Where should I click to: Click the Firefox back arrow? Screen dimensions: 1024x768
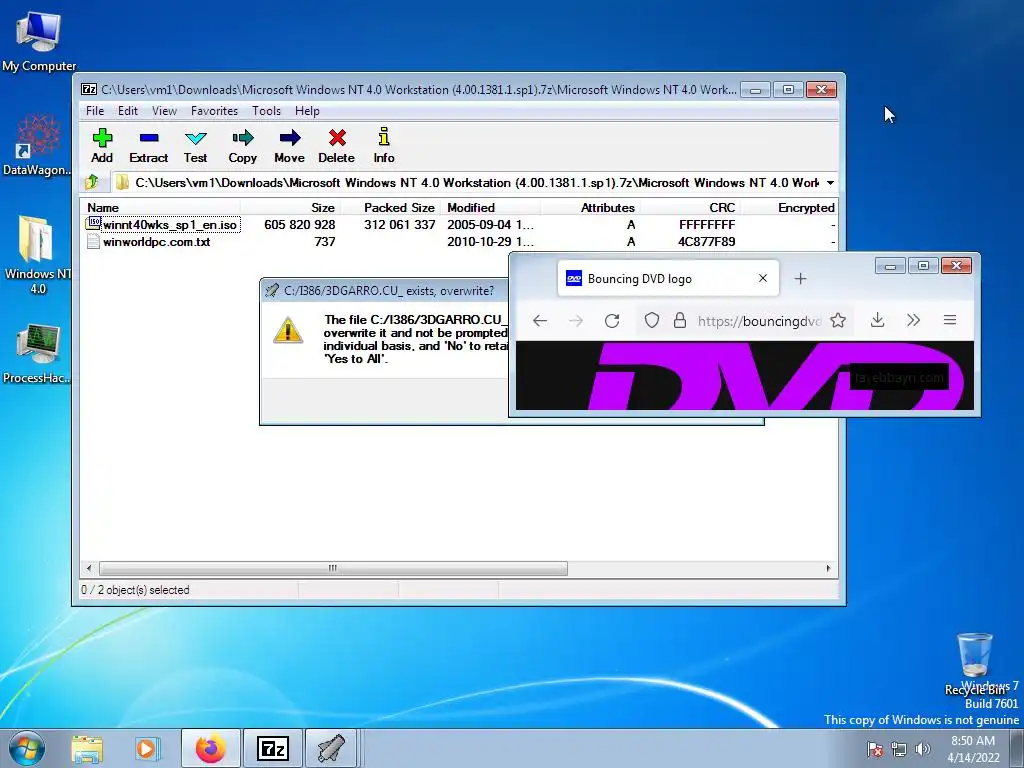[x=539, y=321]
